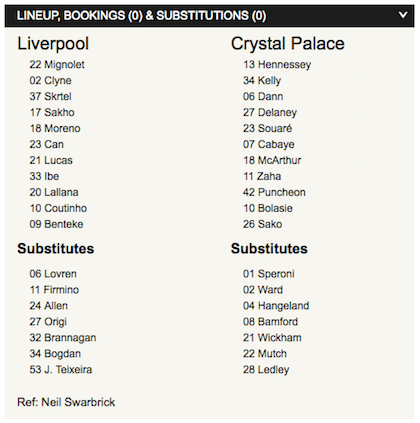Click the Lineup, Bookings & Substitutions header
Viewport: 420px width, 423px height.
[209, 16]
